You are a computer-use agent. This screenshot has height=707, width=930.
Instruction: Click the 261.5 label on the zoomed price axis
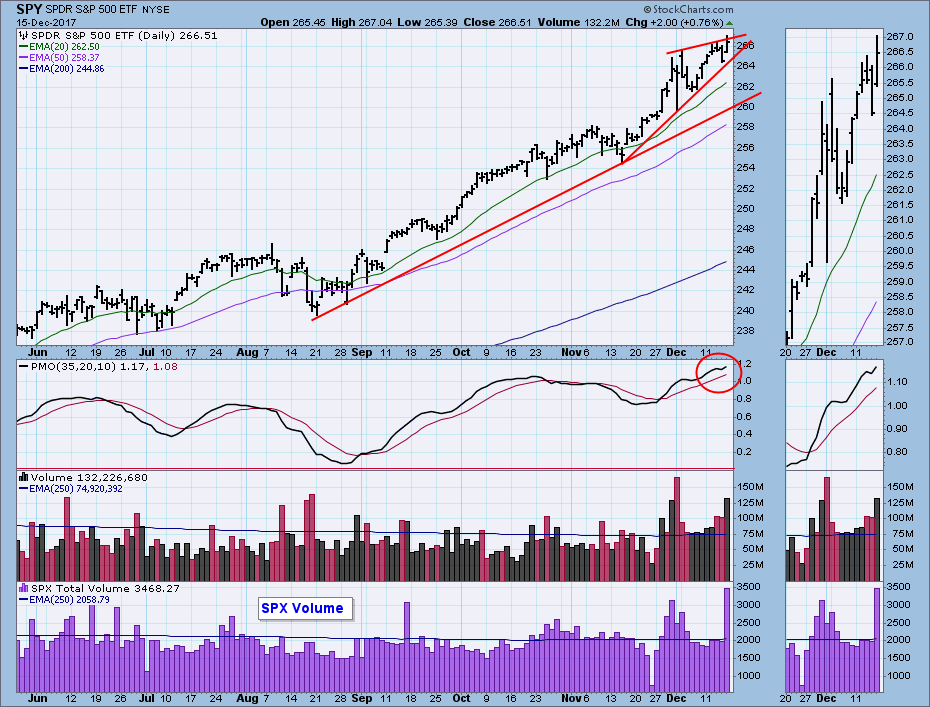pos(900,205)
